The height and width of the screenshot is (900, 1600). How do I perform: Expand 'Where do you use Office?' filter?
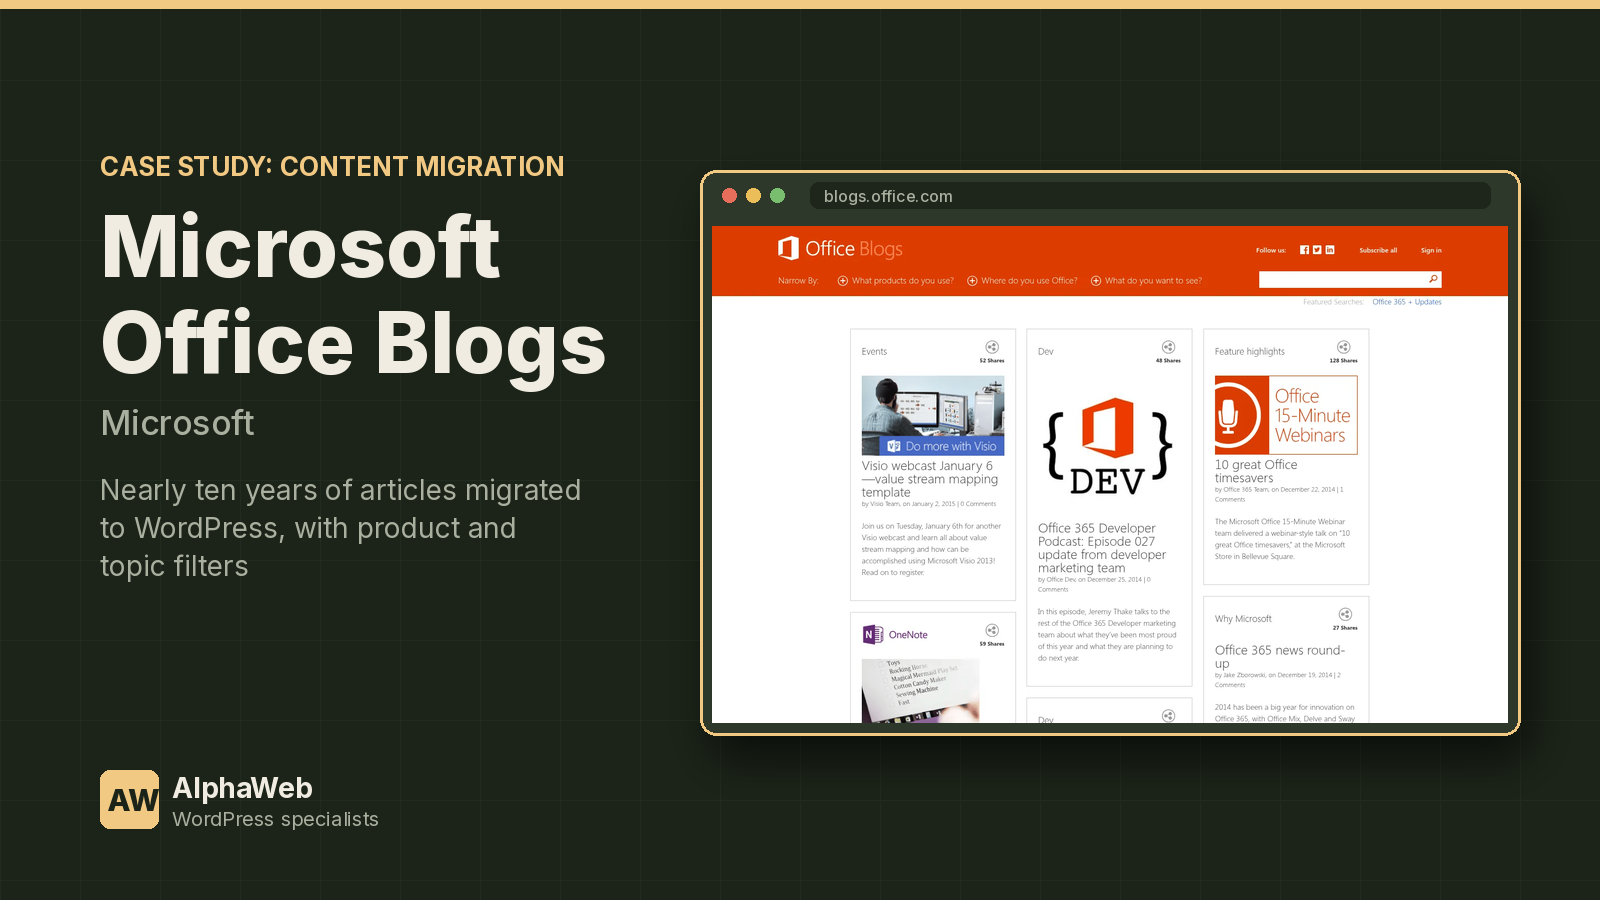click(1022, 281)
